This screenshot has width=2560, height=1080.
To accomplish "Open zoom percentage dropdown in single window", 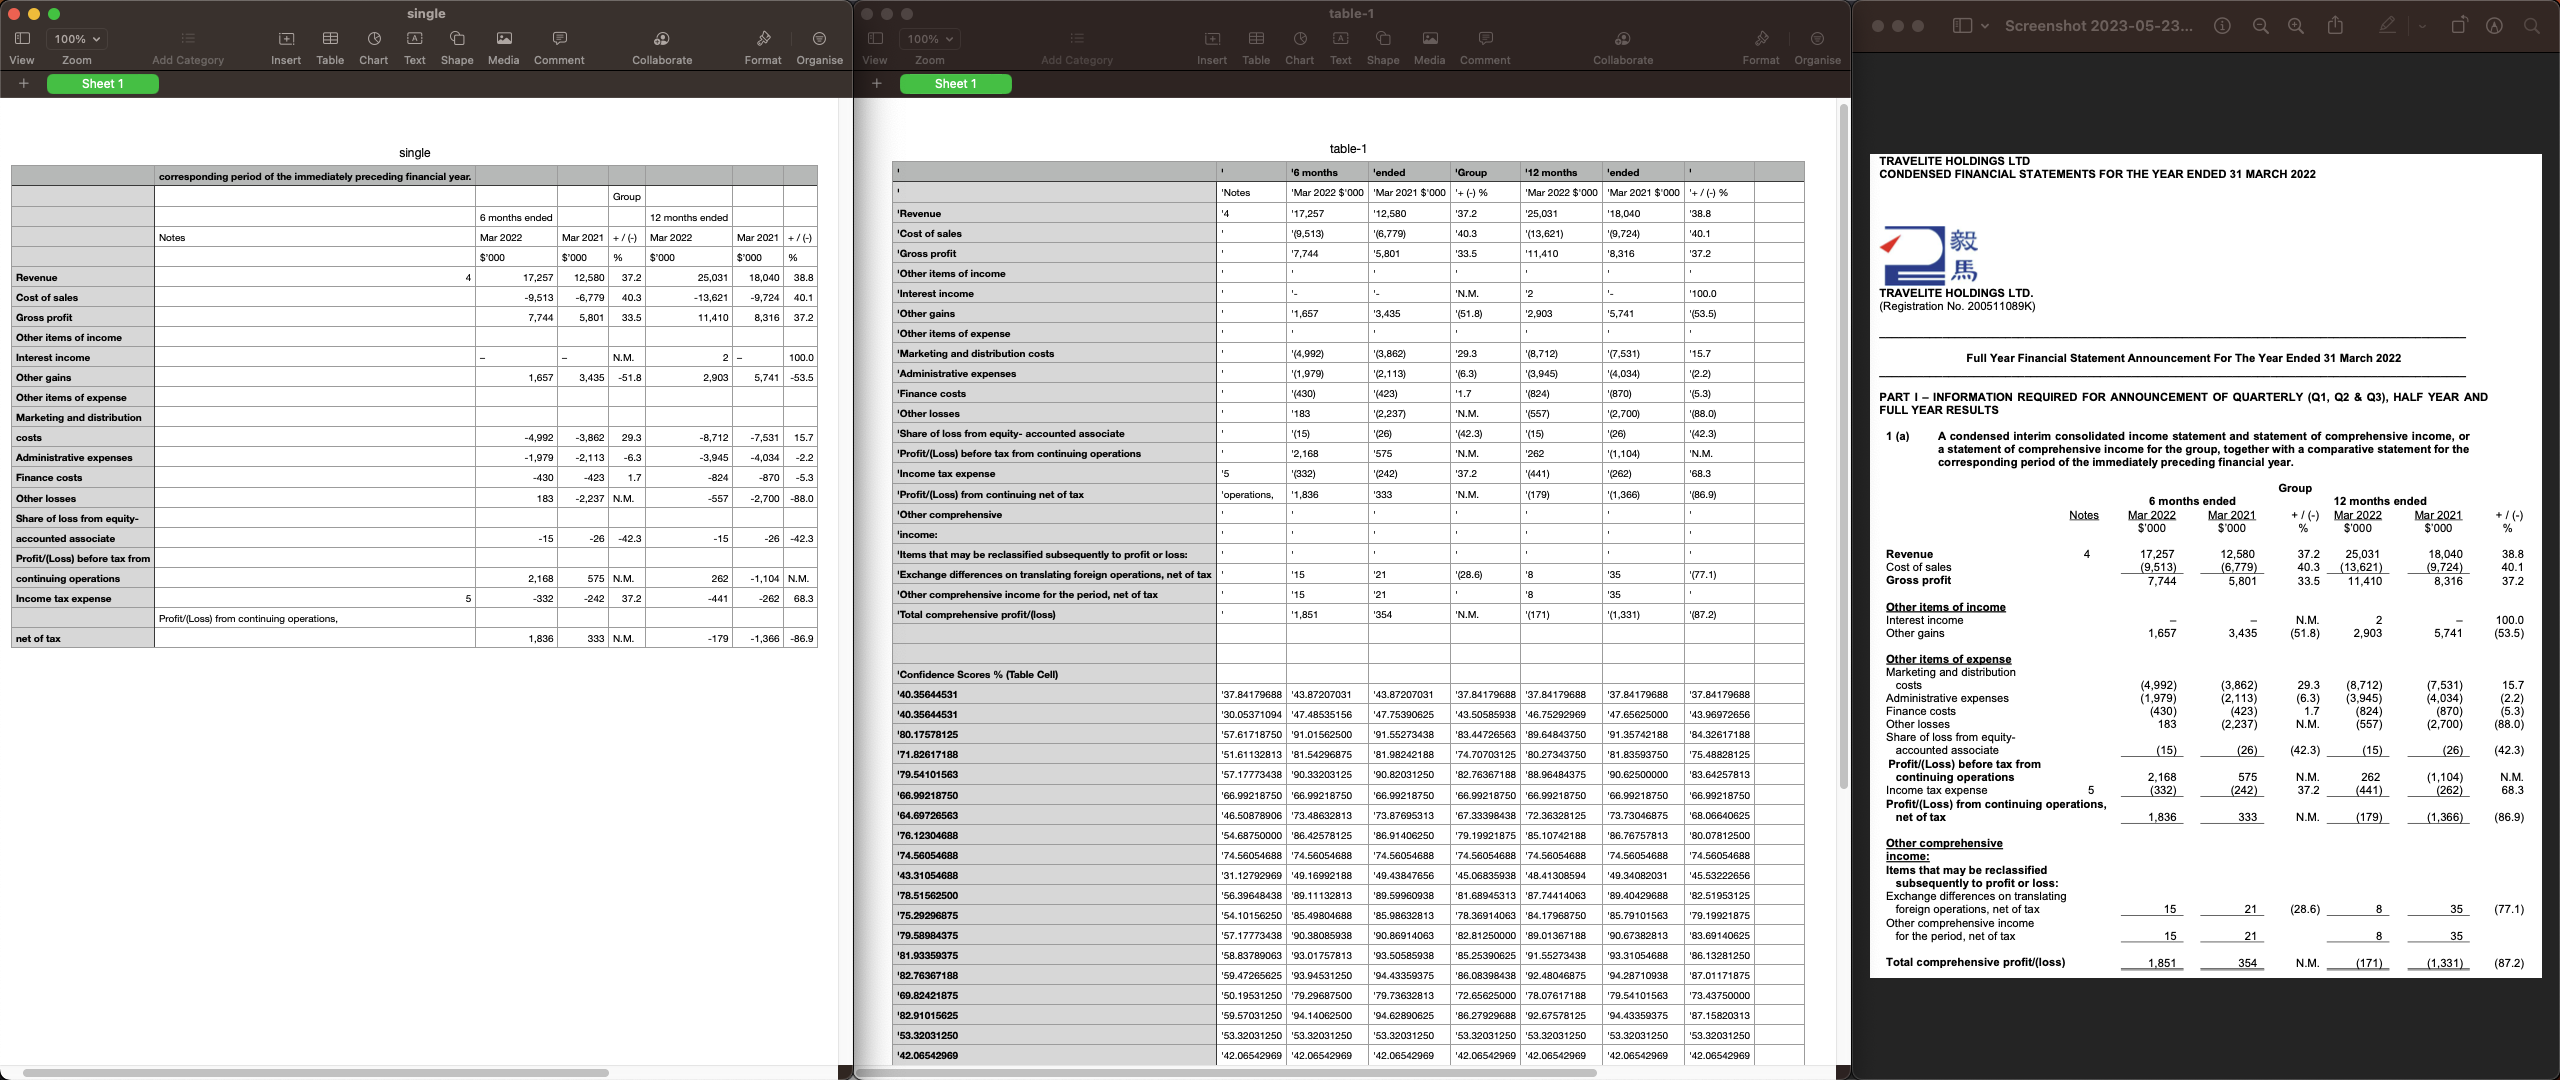I will click(77, 39).
